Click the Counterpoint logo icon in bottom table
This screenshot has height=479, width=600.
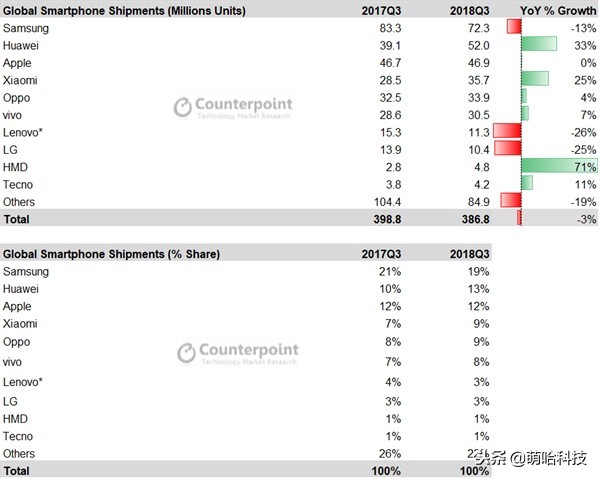pyautogui.click(x=186, y=352)
